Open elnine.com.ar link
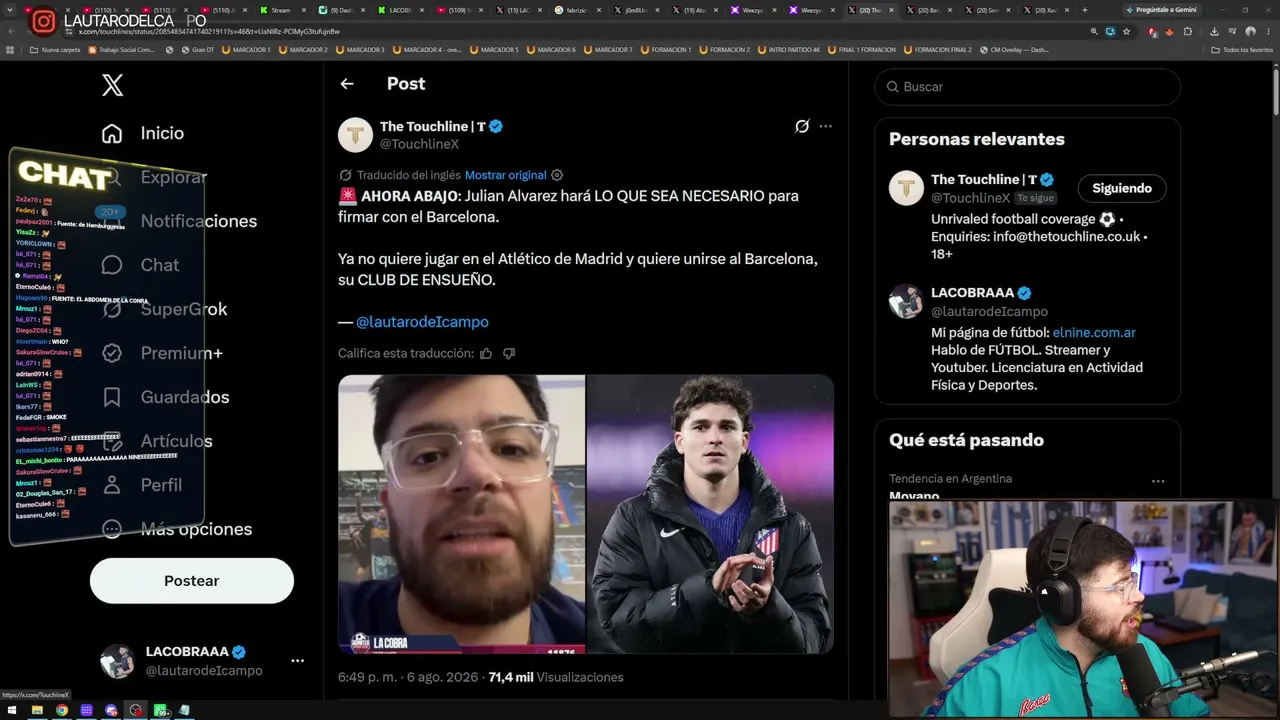The image size is (1280, 720). click(x=1094, y=332)
